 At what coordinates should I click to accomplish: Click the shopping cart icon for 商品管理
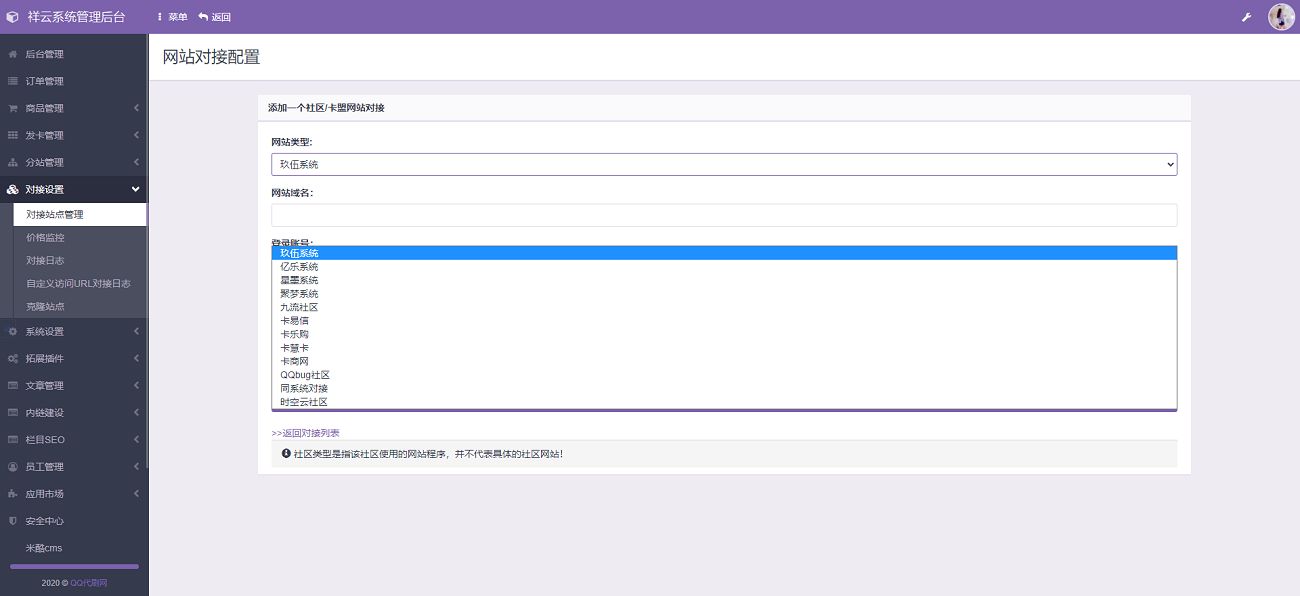[x=13, y=108]
